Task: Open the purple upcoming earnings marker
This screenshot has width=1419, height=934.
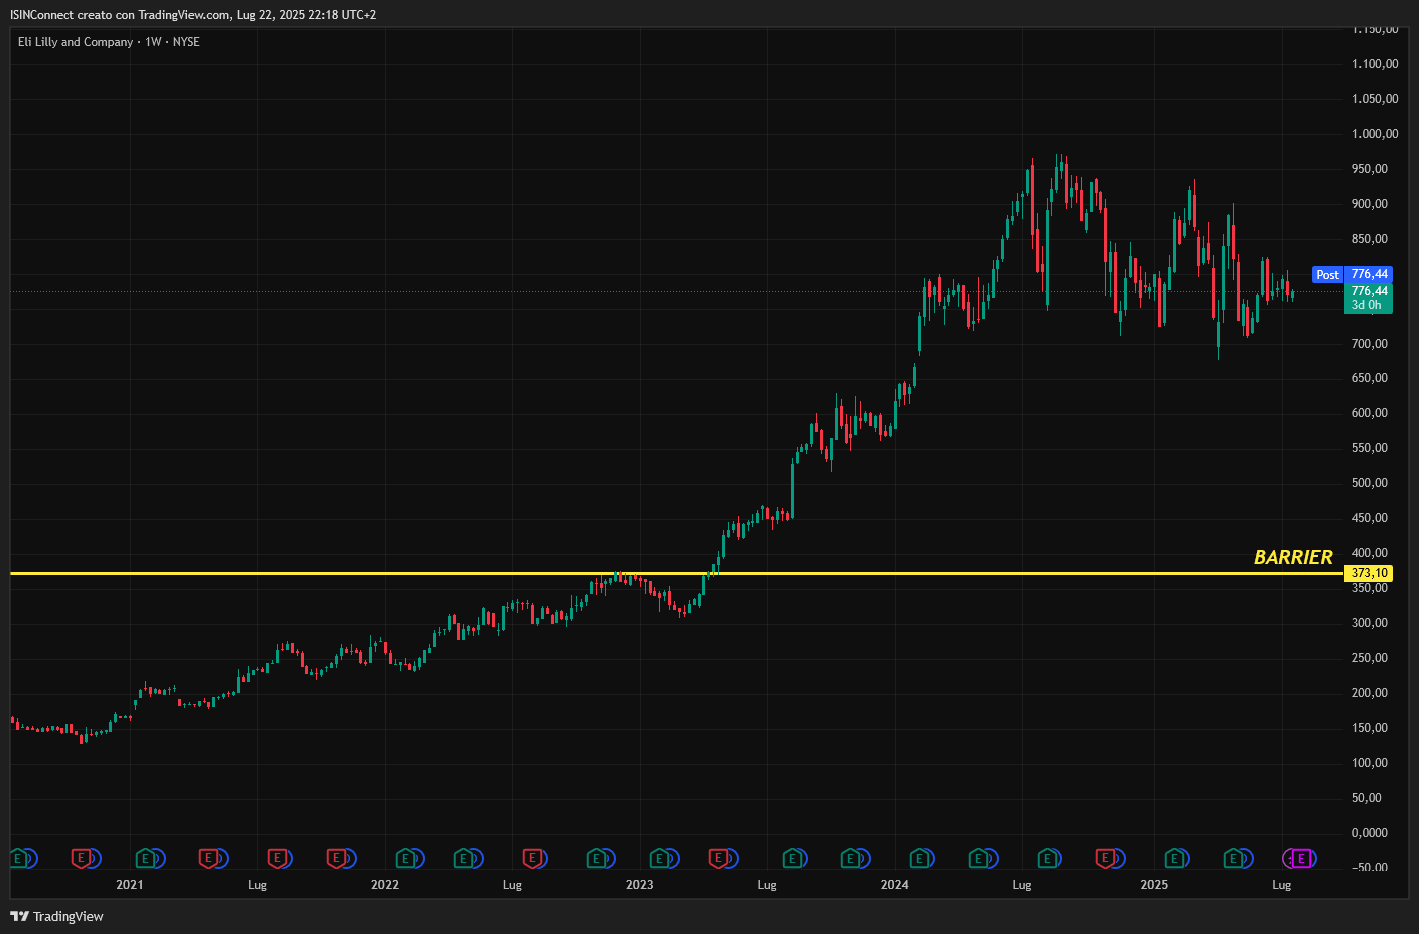Action: point(1301,858)
